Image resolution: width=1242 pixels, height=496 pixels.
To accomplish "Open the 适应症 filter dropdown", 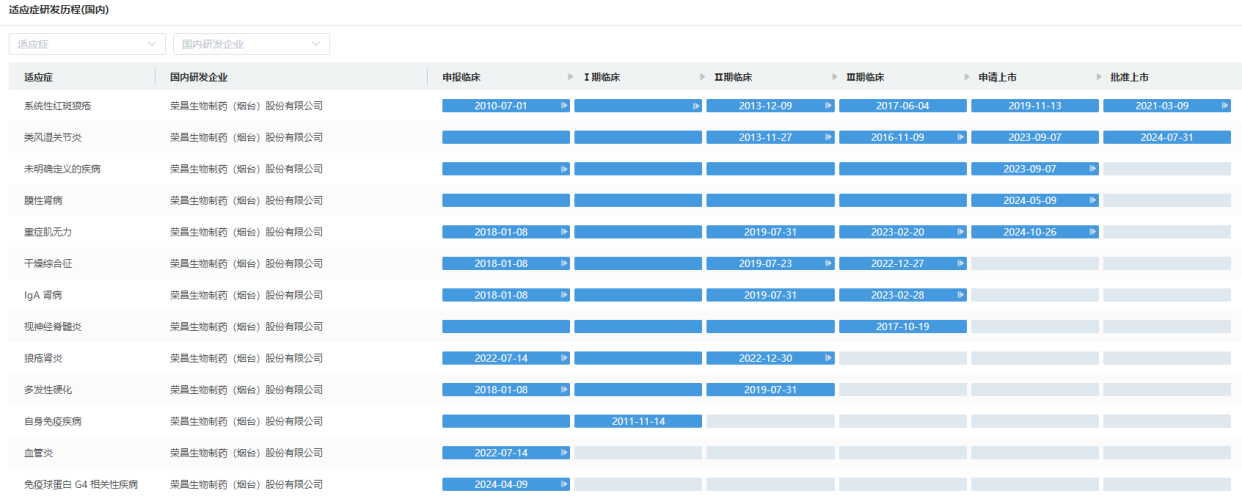I will tap(87, 44).
